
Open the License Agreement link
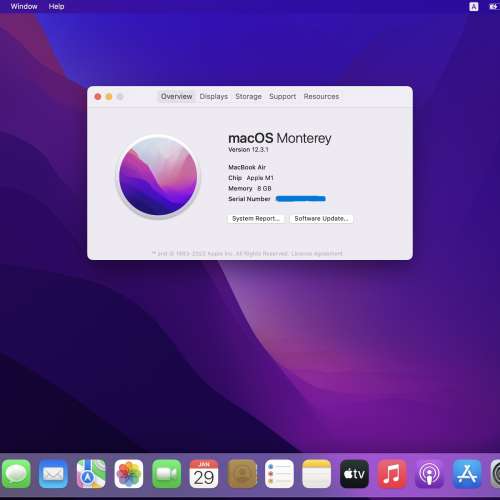(x=317, y=253)
